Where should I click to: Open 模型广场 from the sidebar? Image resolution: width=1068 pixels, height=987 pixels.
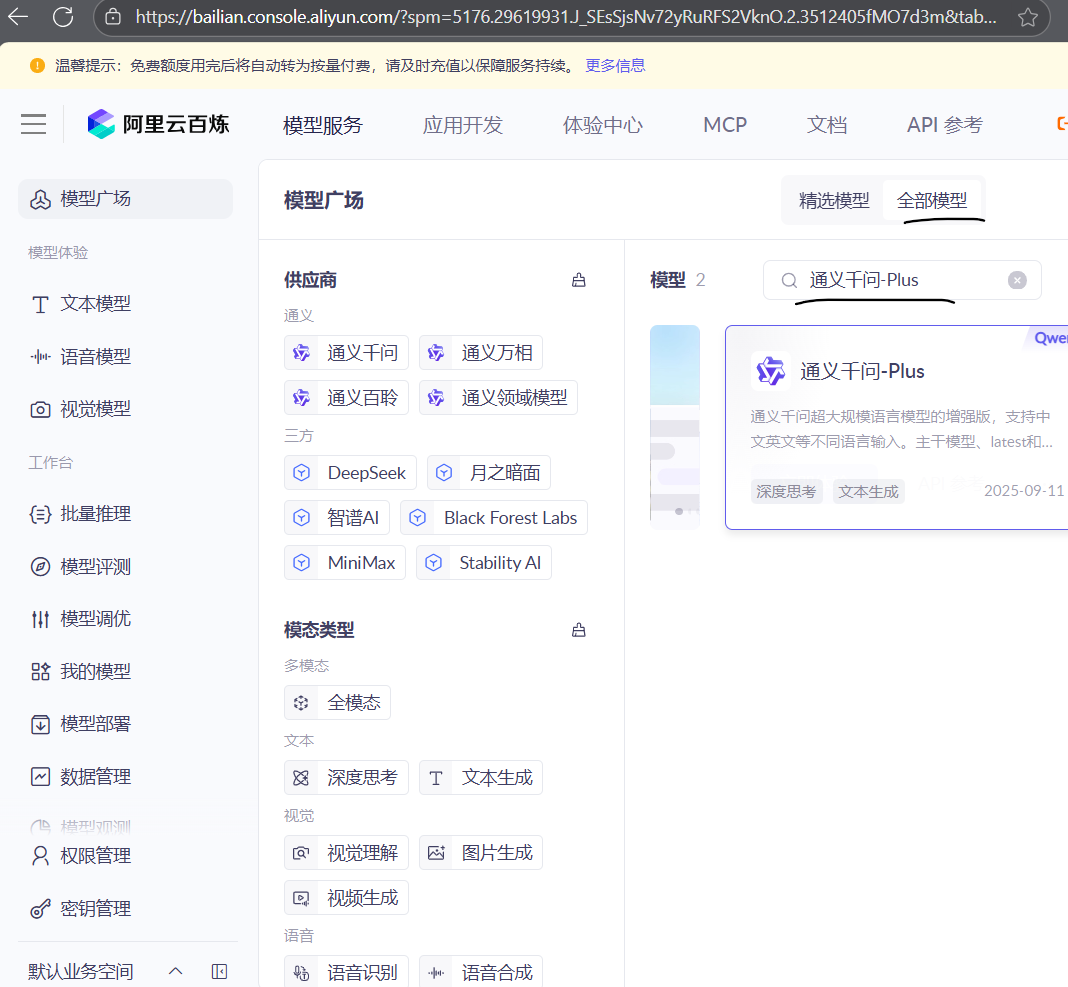(x=93, y=199)
